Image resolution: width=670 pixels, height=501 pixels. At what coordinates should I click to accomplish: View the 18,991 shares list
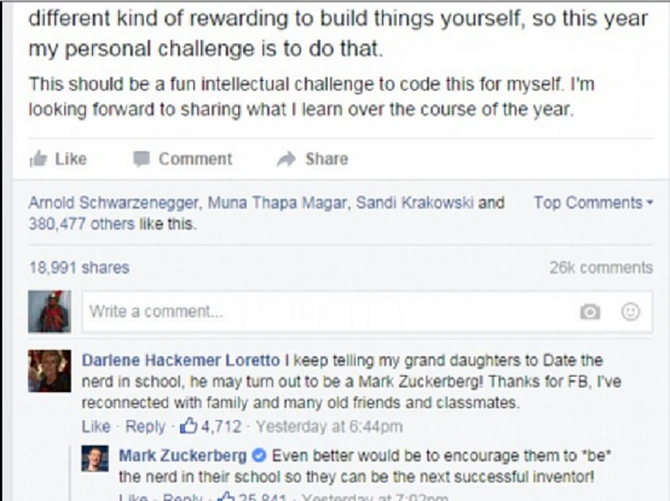(x=79, y=267)
